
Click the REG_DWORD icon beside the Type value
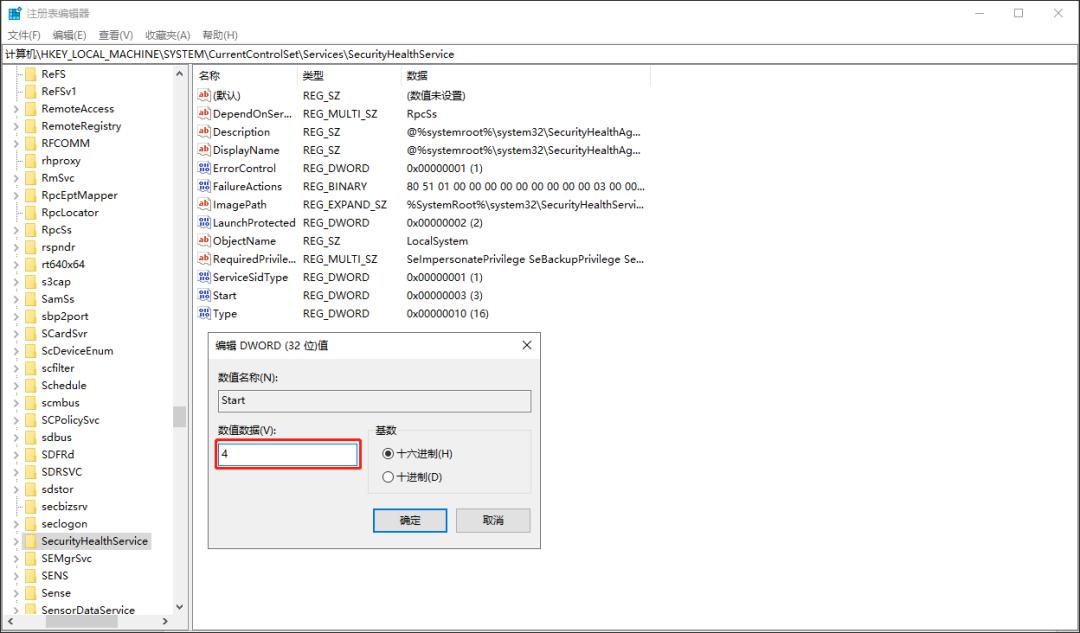click(204, 313)
